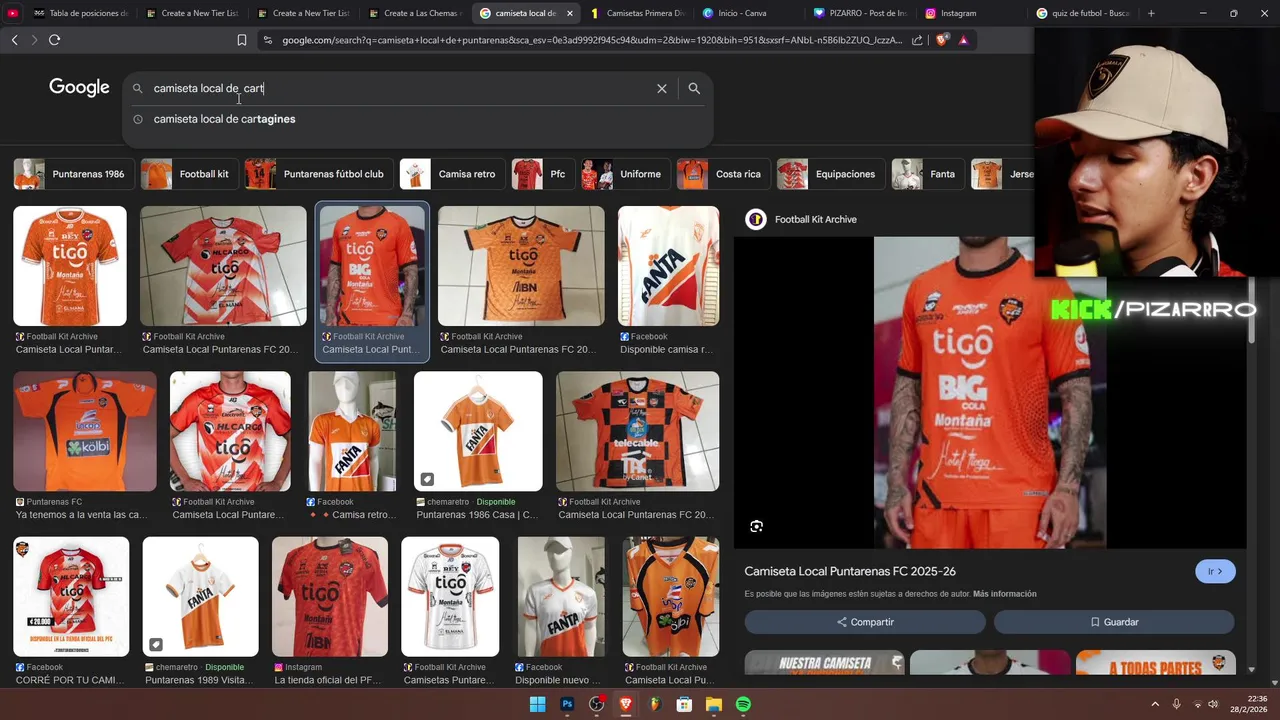This screenshot has height=720, width=1280.
Task: Open the orange-black checkered Telecable jersey
Action: pos(637,431)
